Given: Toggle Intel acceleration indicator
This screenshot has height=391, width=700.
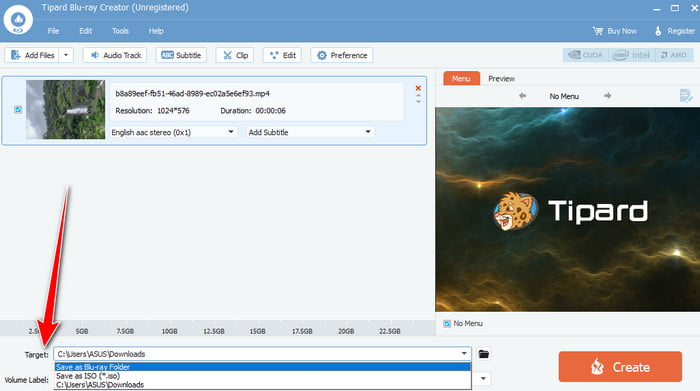Looking at the screenshot, I should point(631,55).
